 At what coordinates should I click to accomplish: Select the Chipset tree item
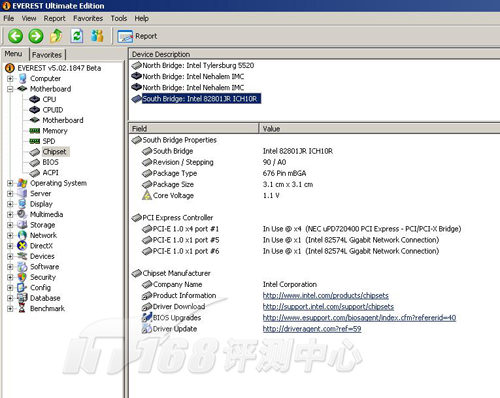(55, 152)
